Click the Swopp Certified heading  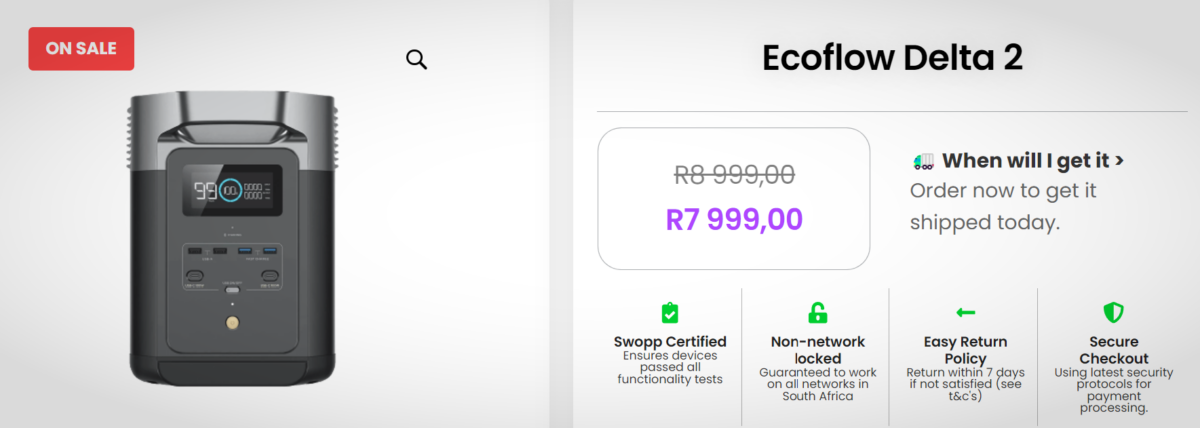pyautogui.click(x=670, y=342)
